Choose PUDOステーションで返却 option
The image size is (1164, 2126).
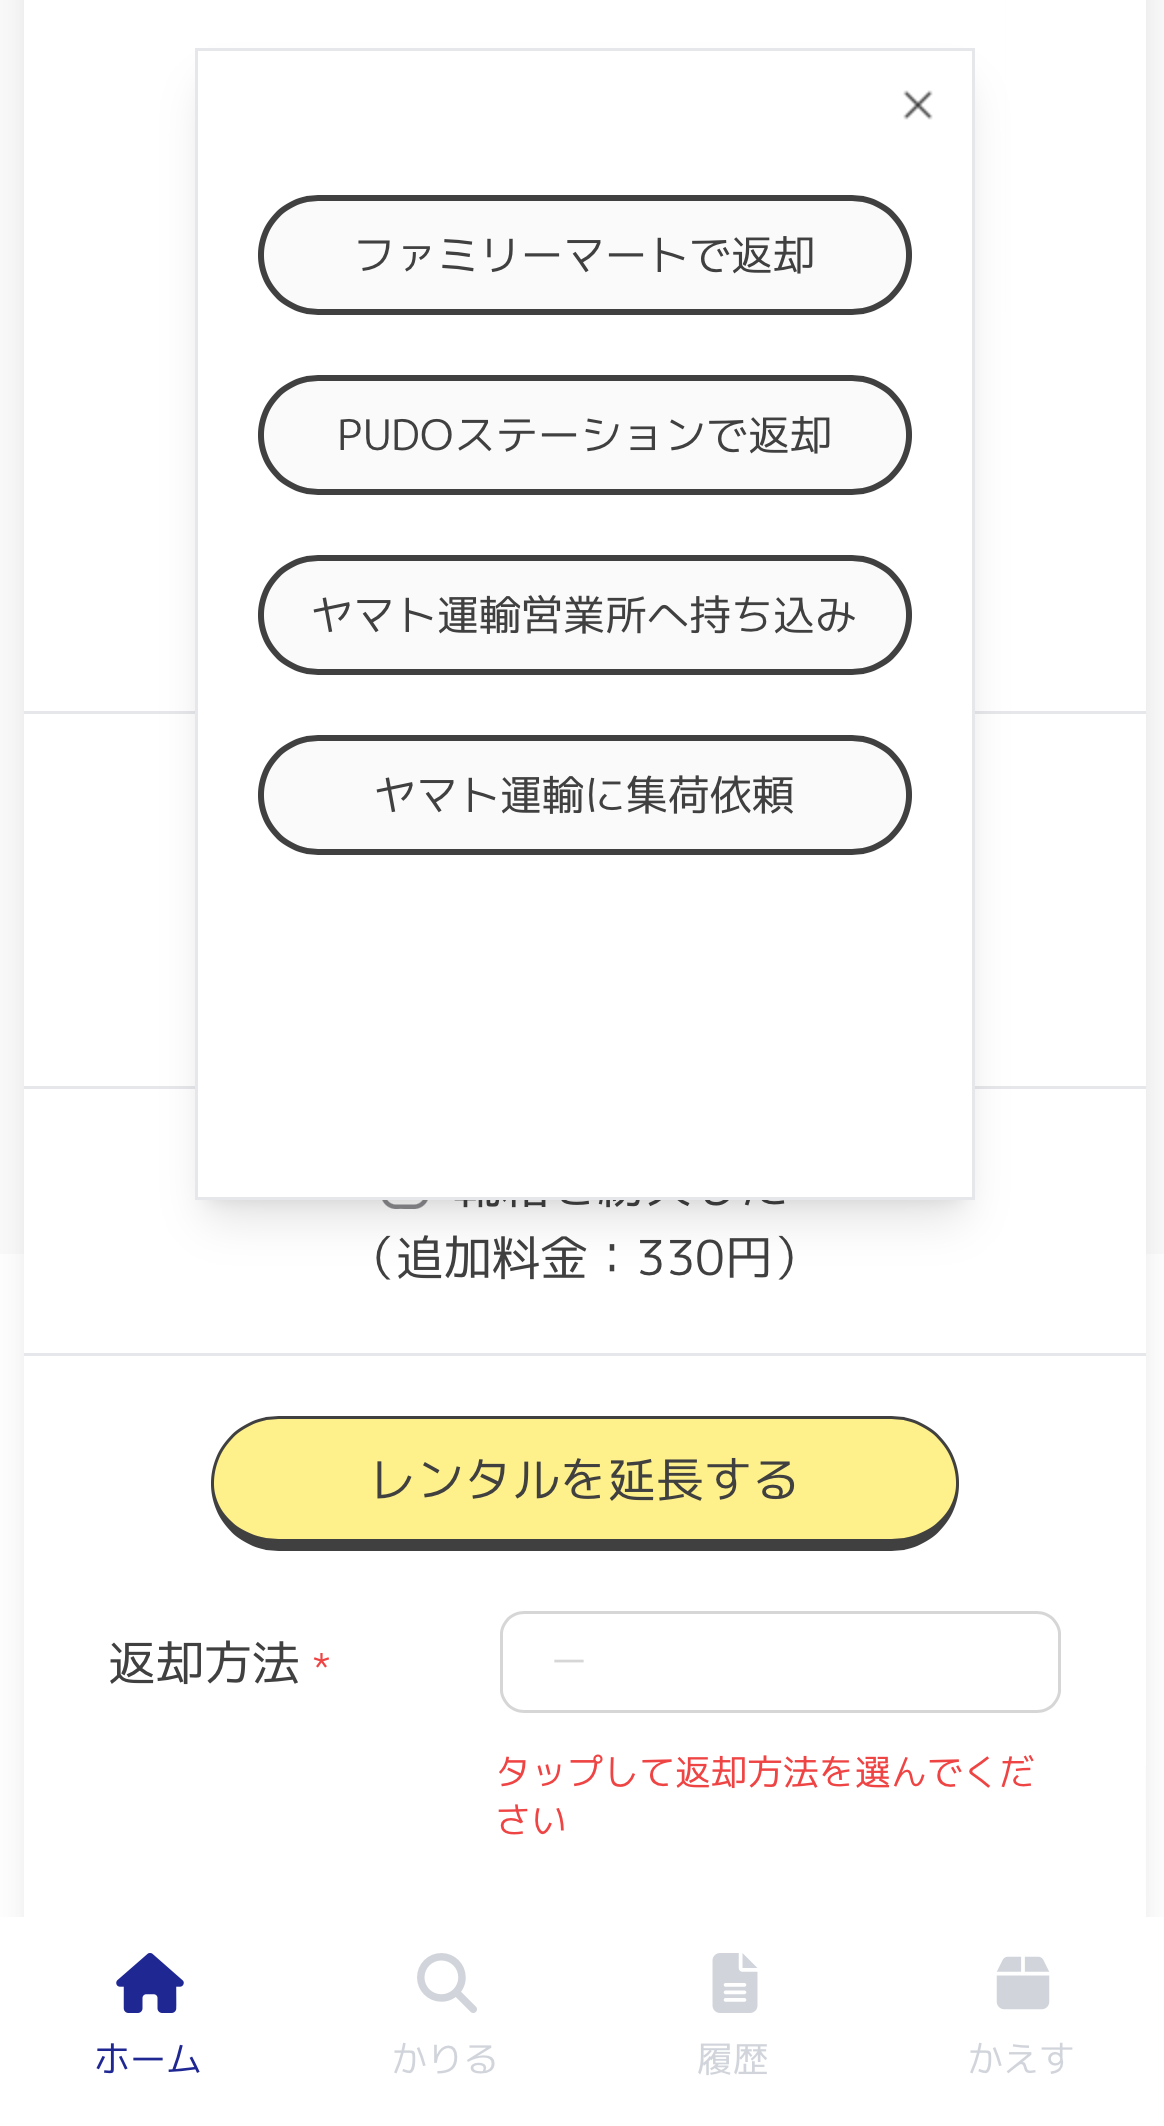point(584,435)
